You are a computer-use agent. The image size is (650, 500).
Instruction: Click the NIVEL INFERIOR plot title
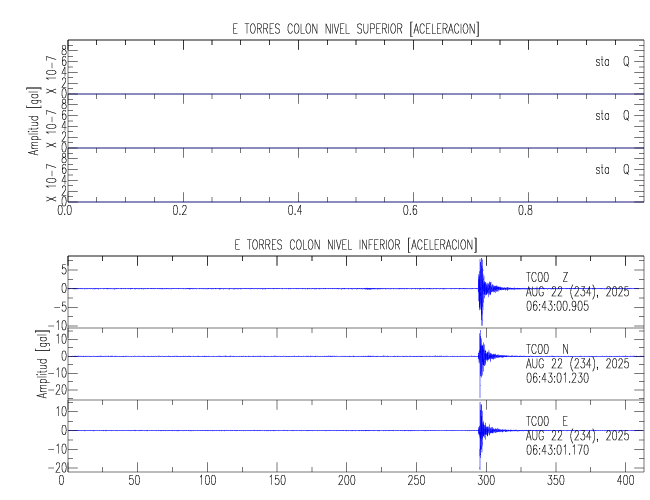click(x=356, y=244)
